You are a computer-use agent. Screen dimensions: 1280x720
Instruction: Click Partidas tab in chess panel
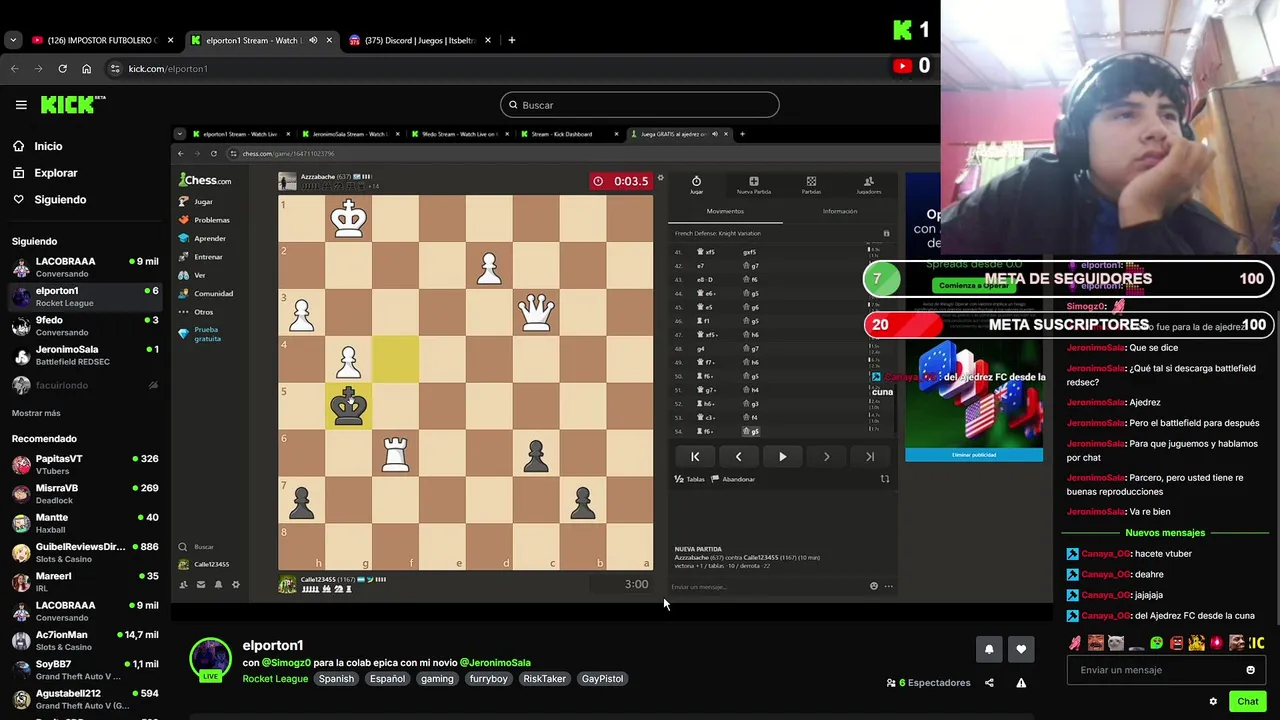(811, 185)
